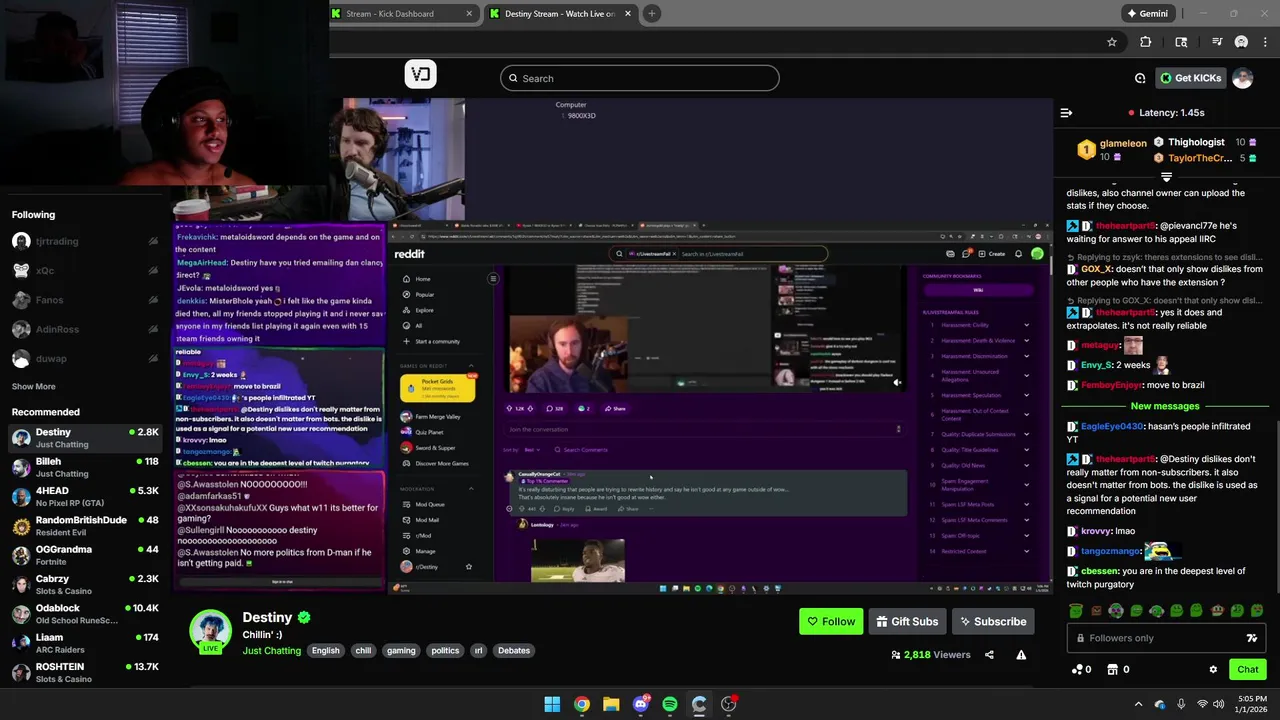The image size is (1280, 720).
Task: Pick the first halo frog emote
Action: coord(1076,610)
